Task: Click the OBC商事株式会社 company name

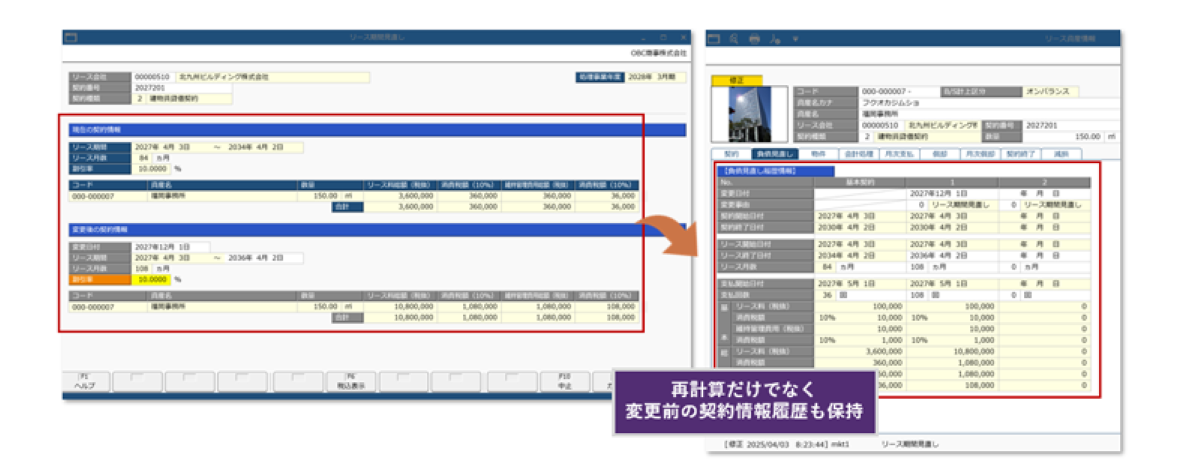Action: 660,52
